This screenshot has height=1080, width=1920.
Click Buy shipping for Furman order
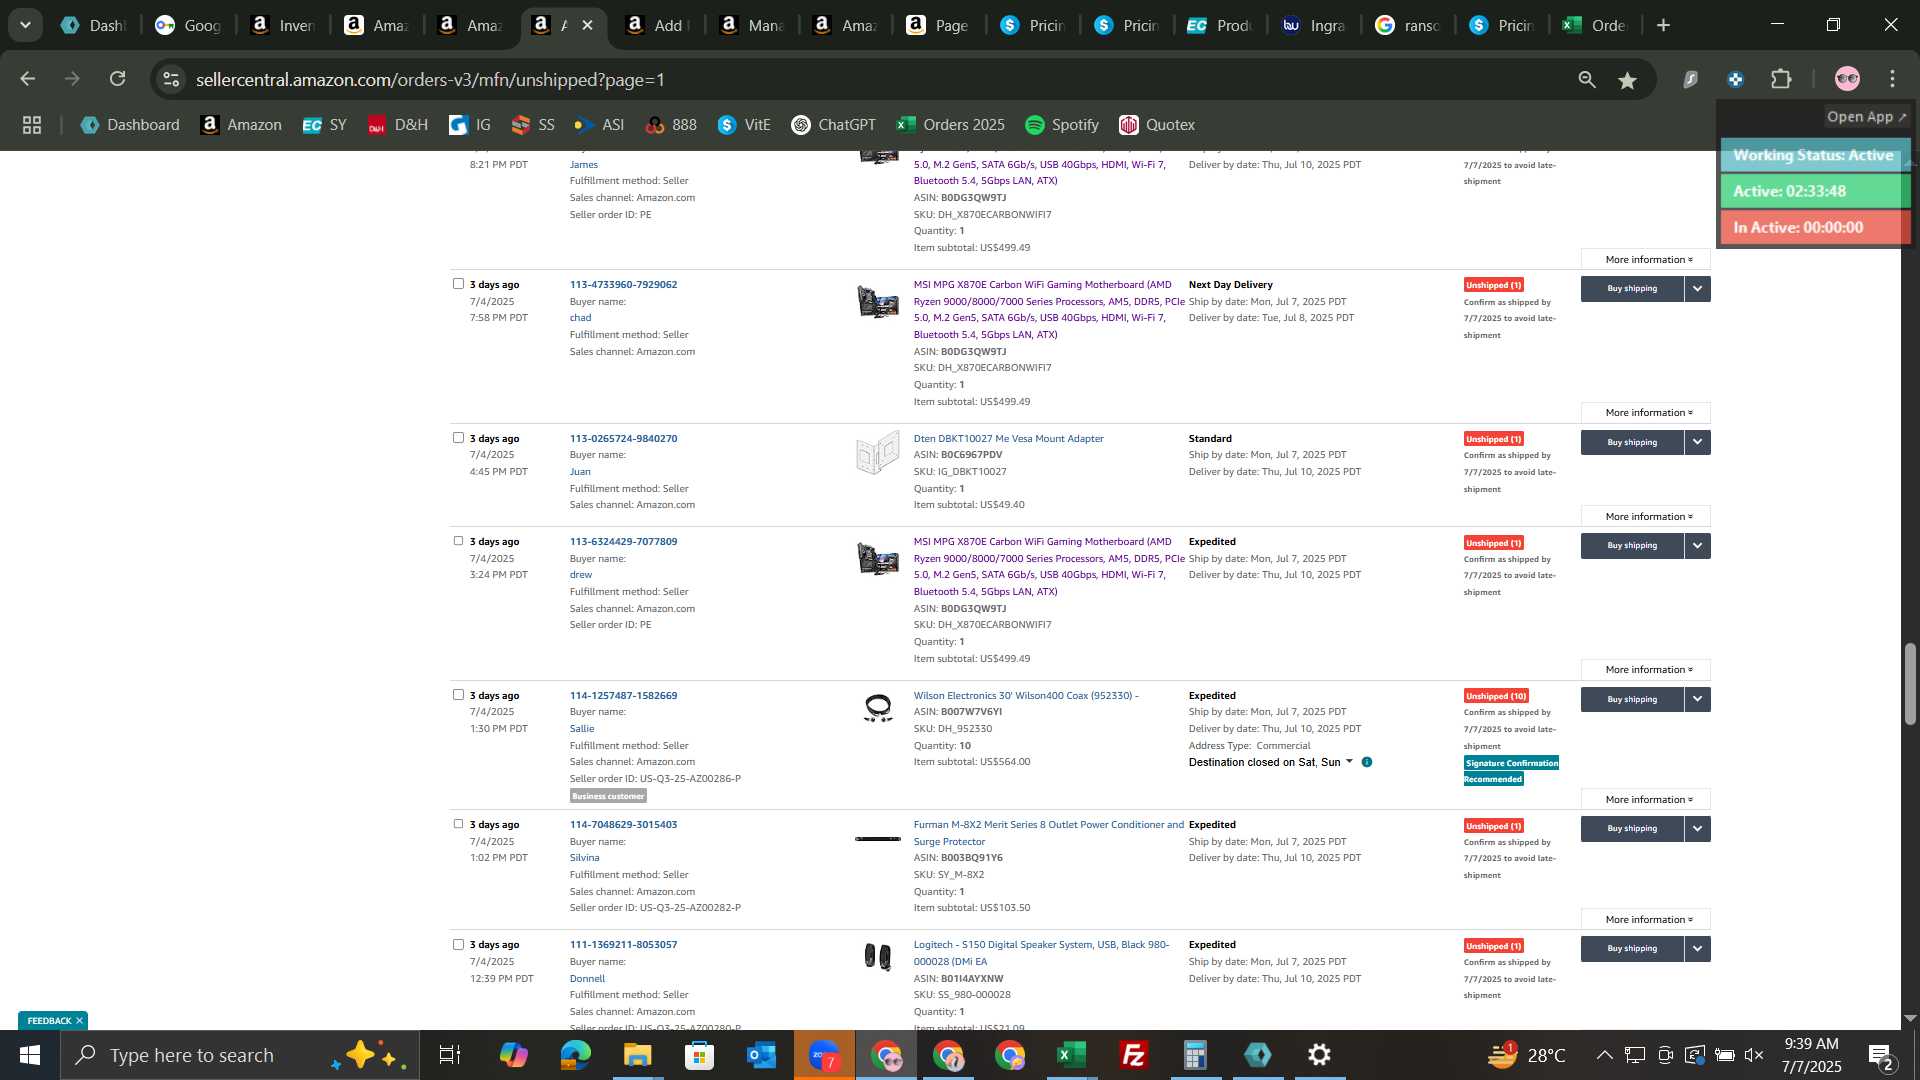(x=1632, y=829)
